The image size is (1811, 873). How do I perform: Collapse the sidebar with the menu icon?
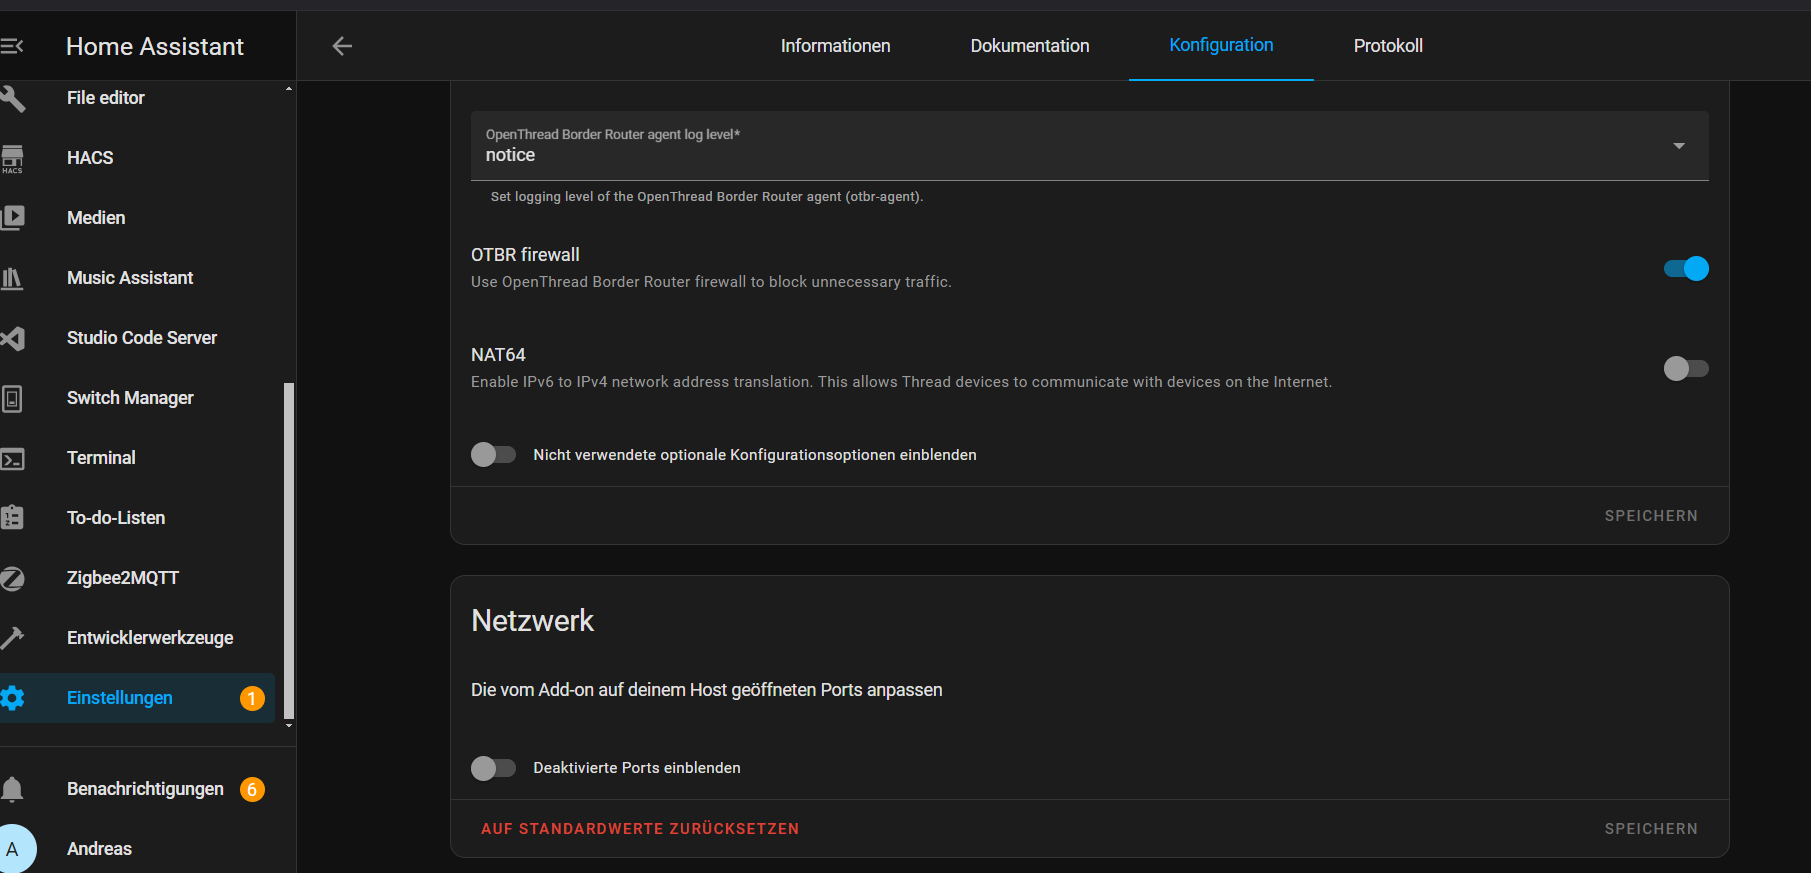tap(12, 46)
